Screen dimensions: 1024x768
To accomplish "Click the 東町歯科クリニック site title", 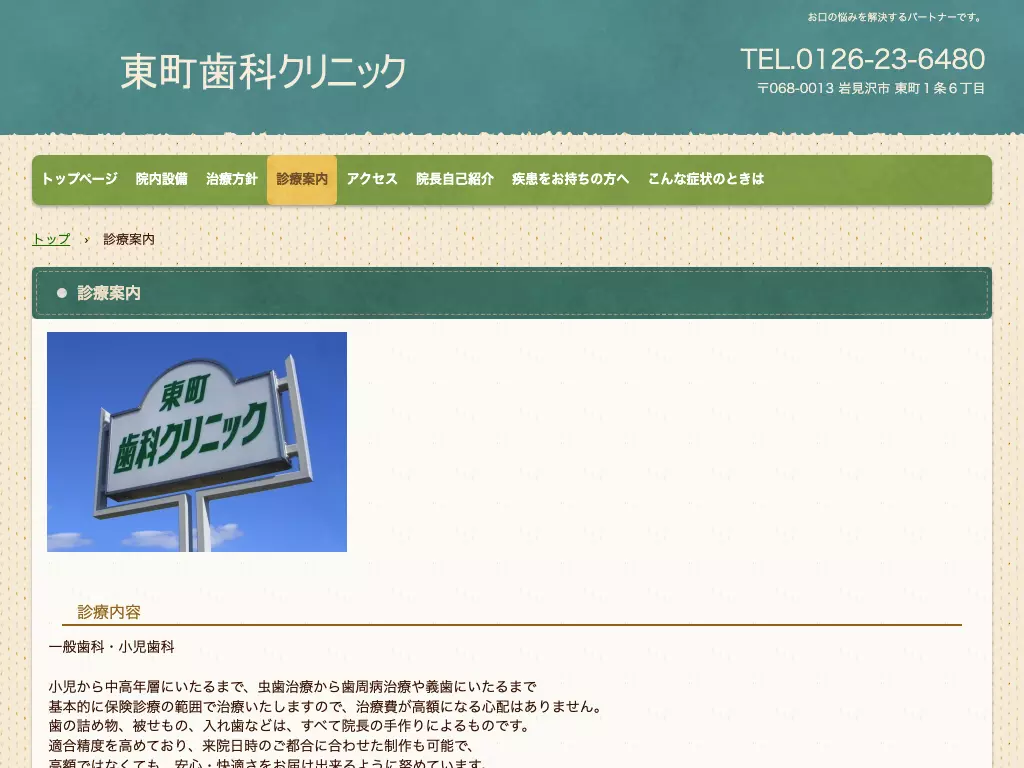I will (263, 71).
